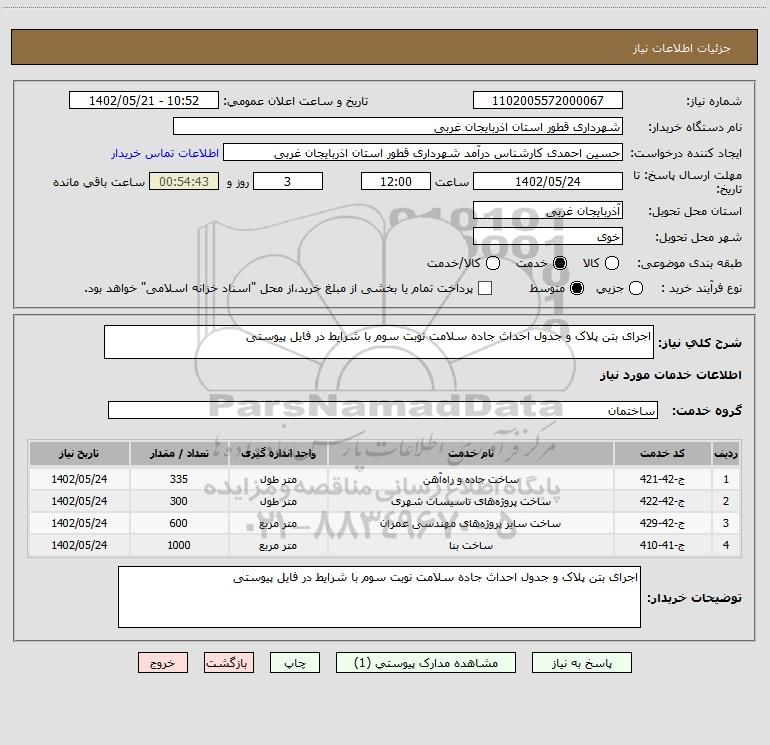Click the خروج exit button
This screenshot has height=745, width=770.
(163, 663)
